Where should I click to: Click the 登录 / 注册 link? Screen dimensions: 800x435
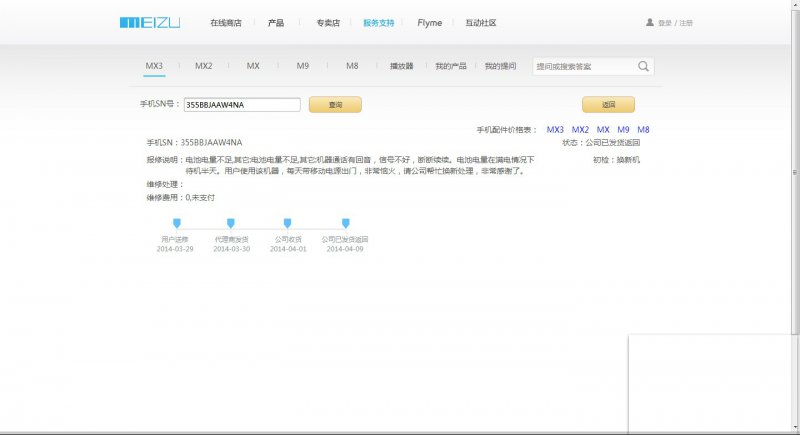(675, 23)
